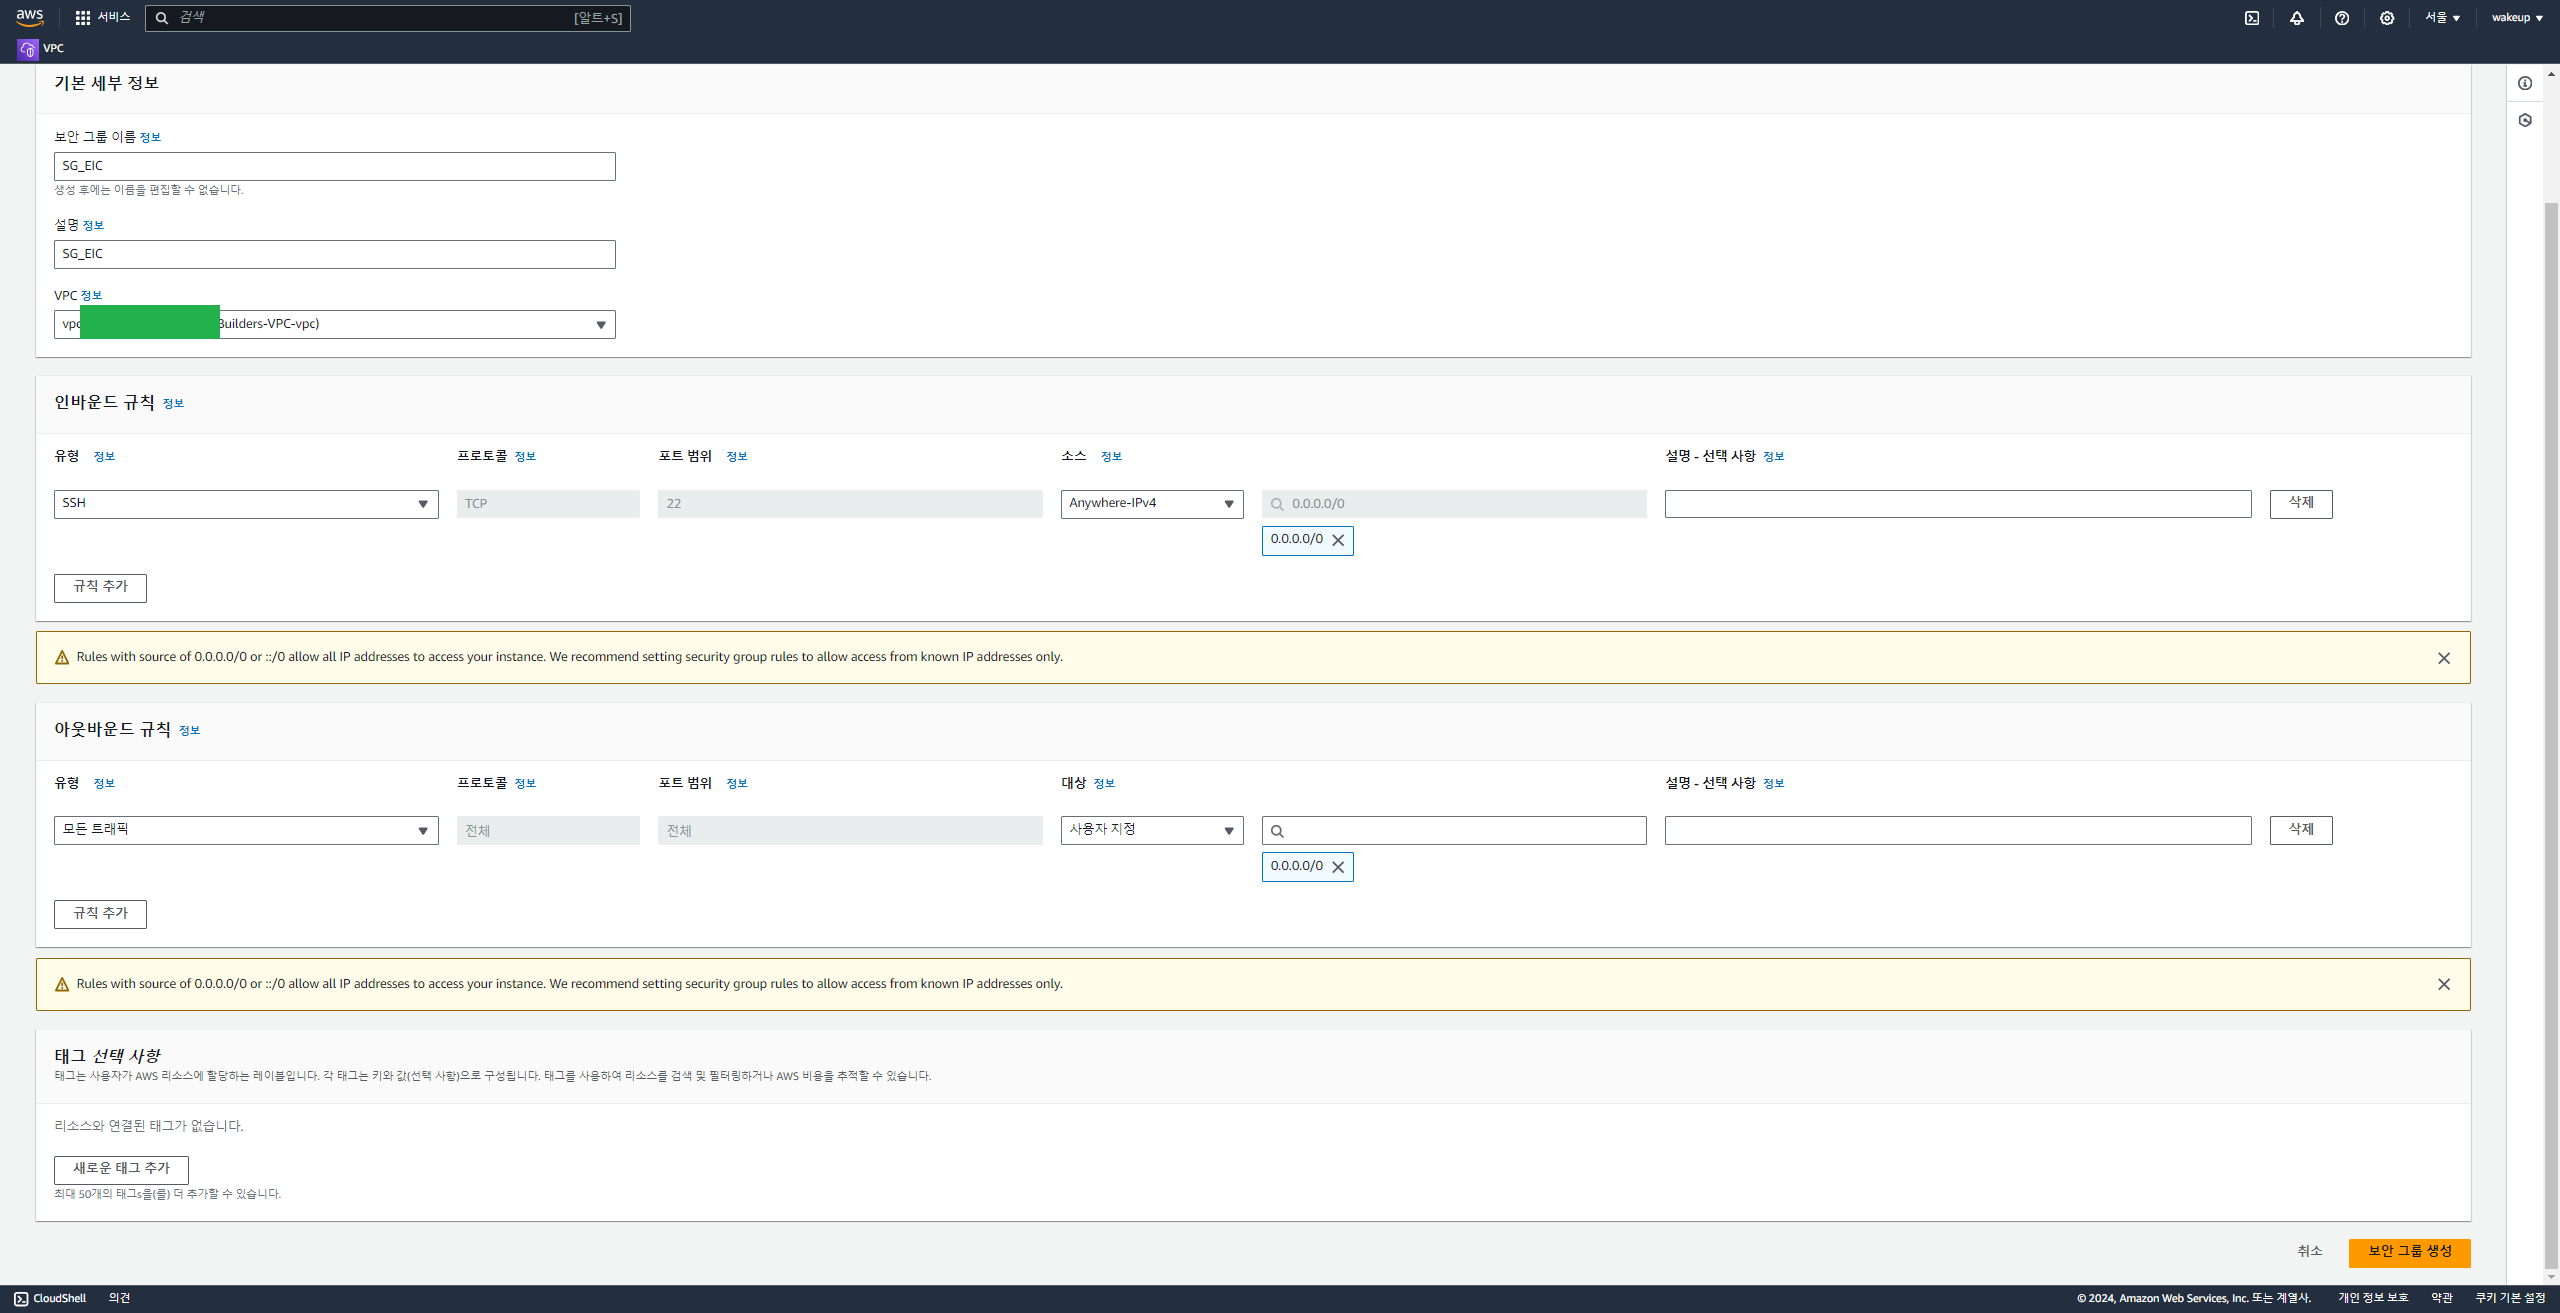The width and height of the screenshot is (2560, 1313).
Task: Open the help question mark icon
Action: click(x=2341, y=18)
